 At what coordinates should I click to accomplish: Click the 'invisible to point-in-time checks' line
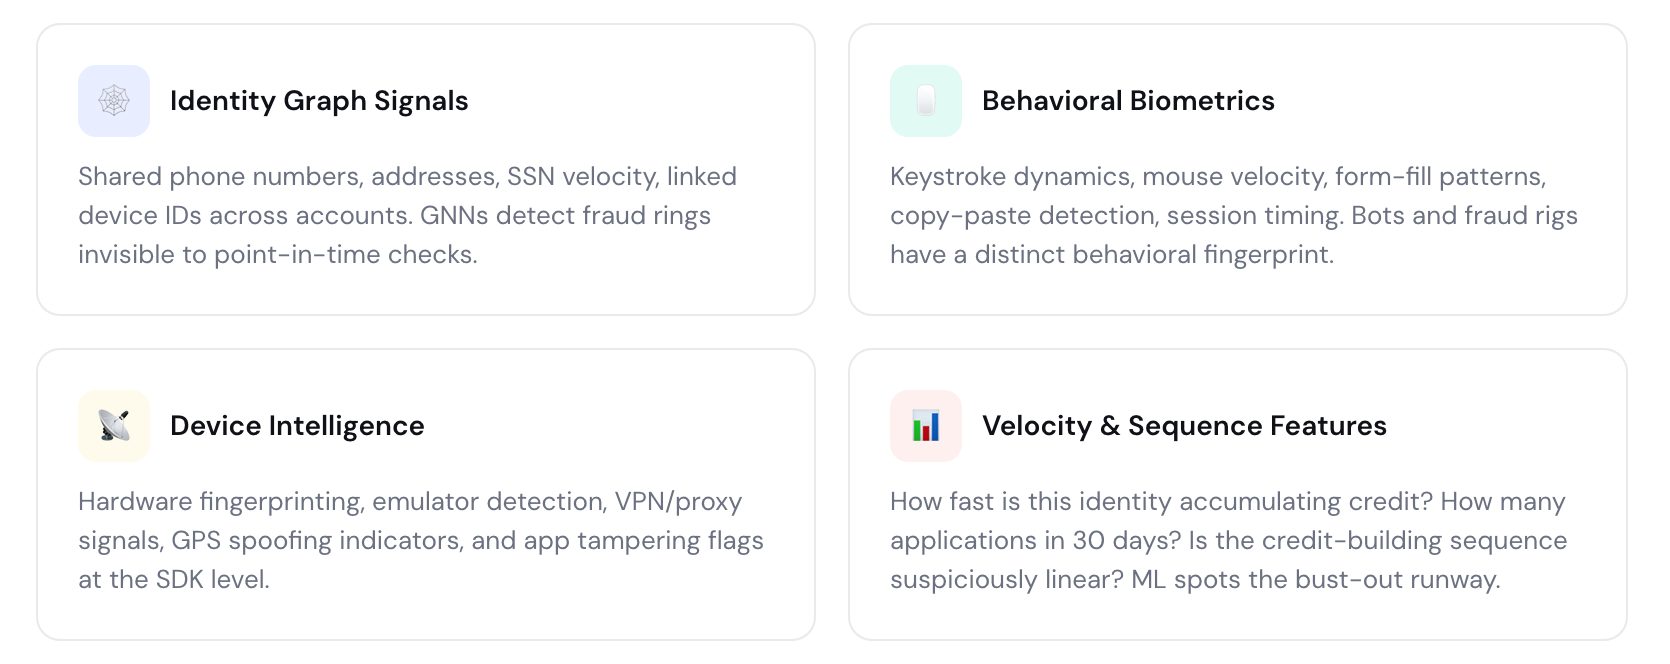point(278,255)
